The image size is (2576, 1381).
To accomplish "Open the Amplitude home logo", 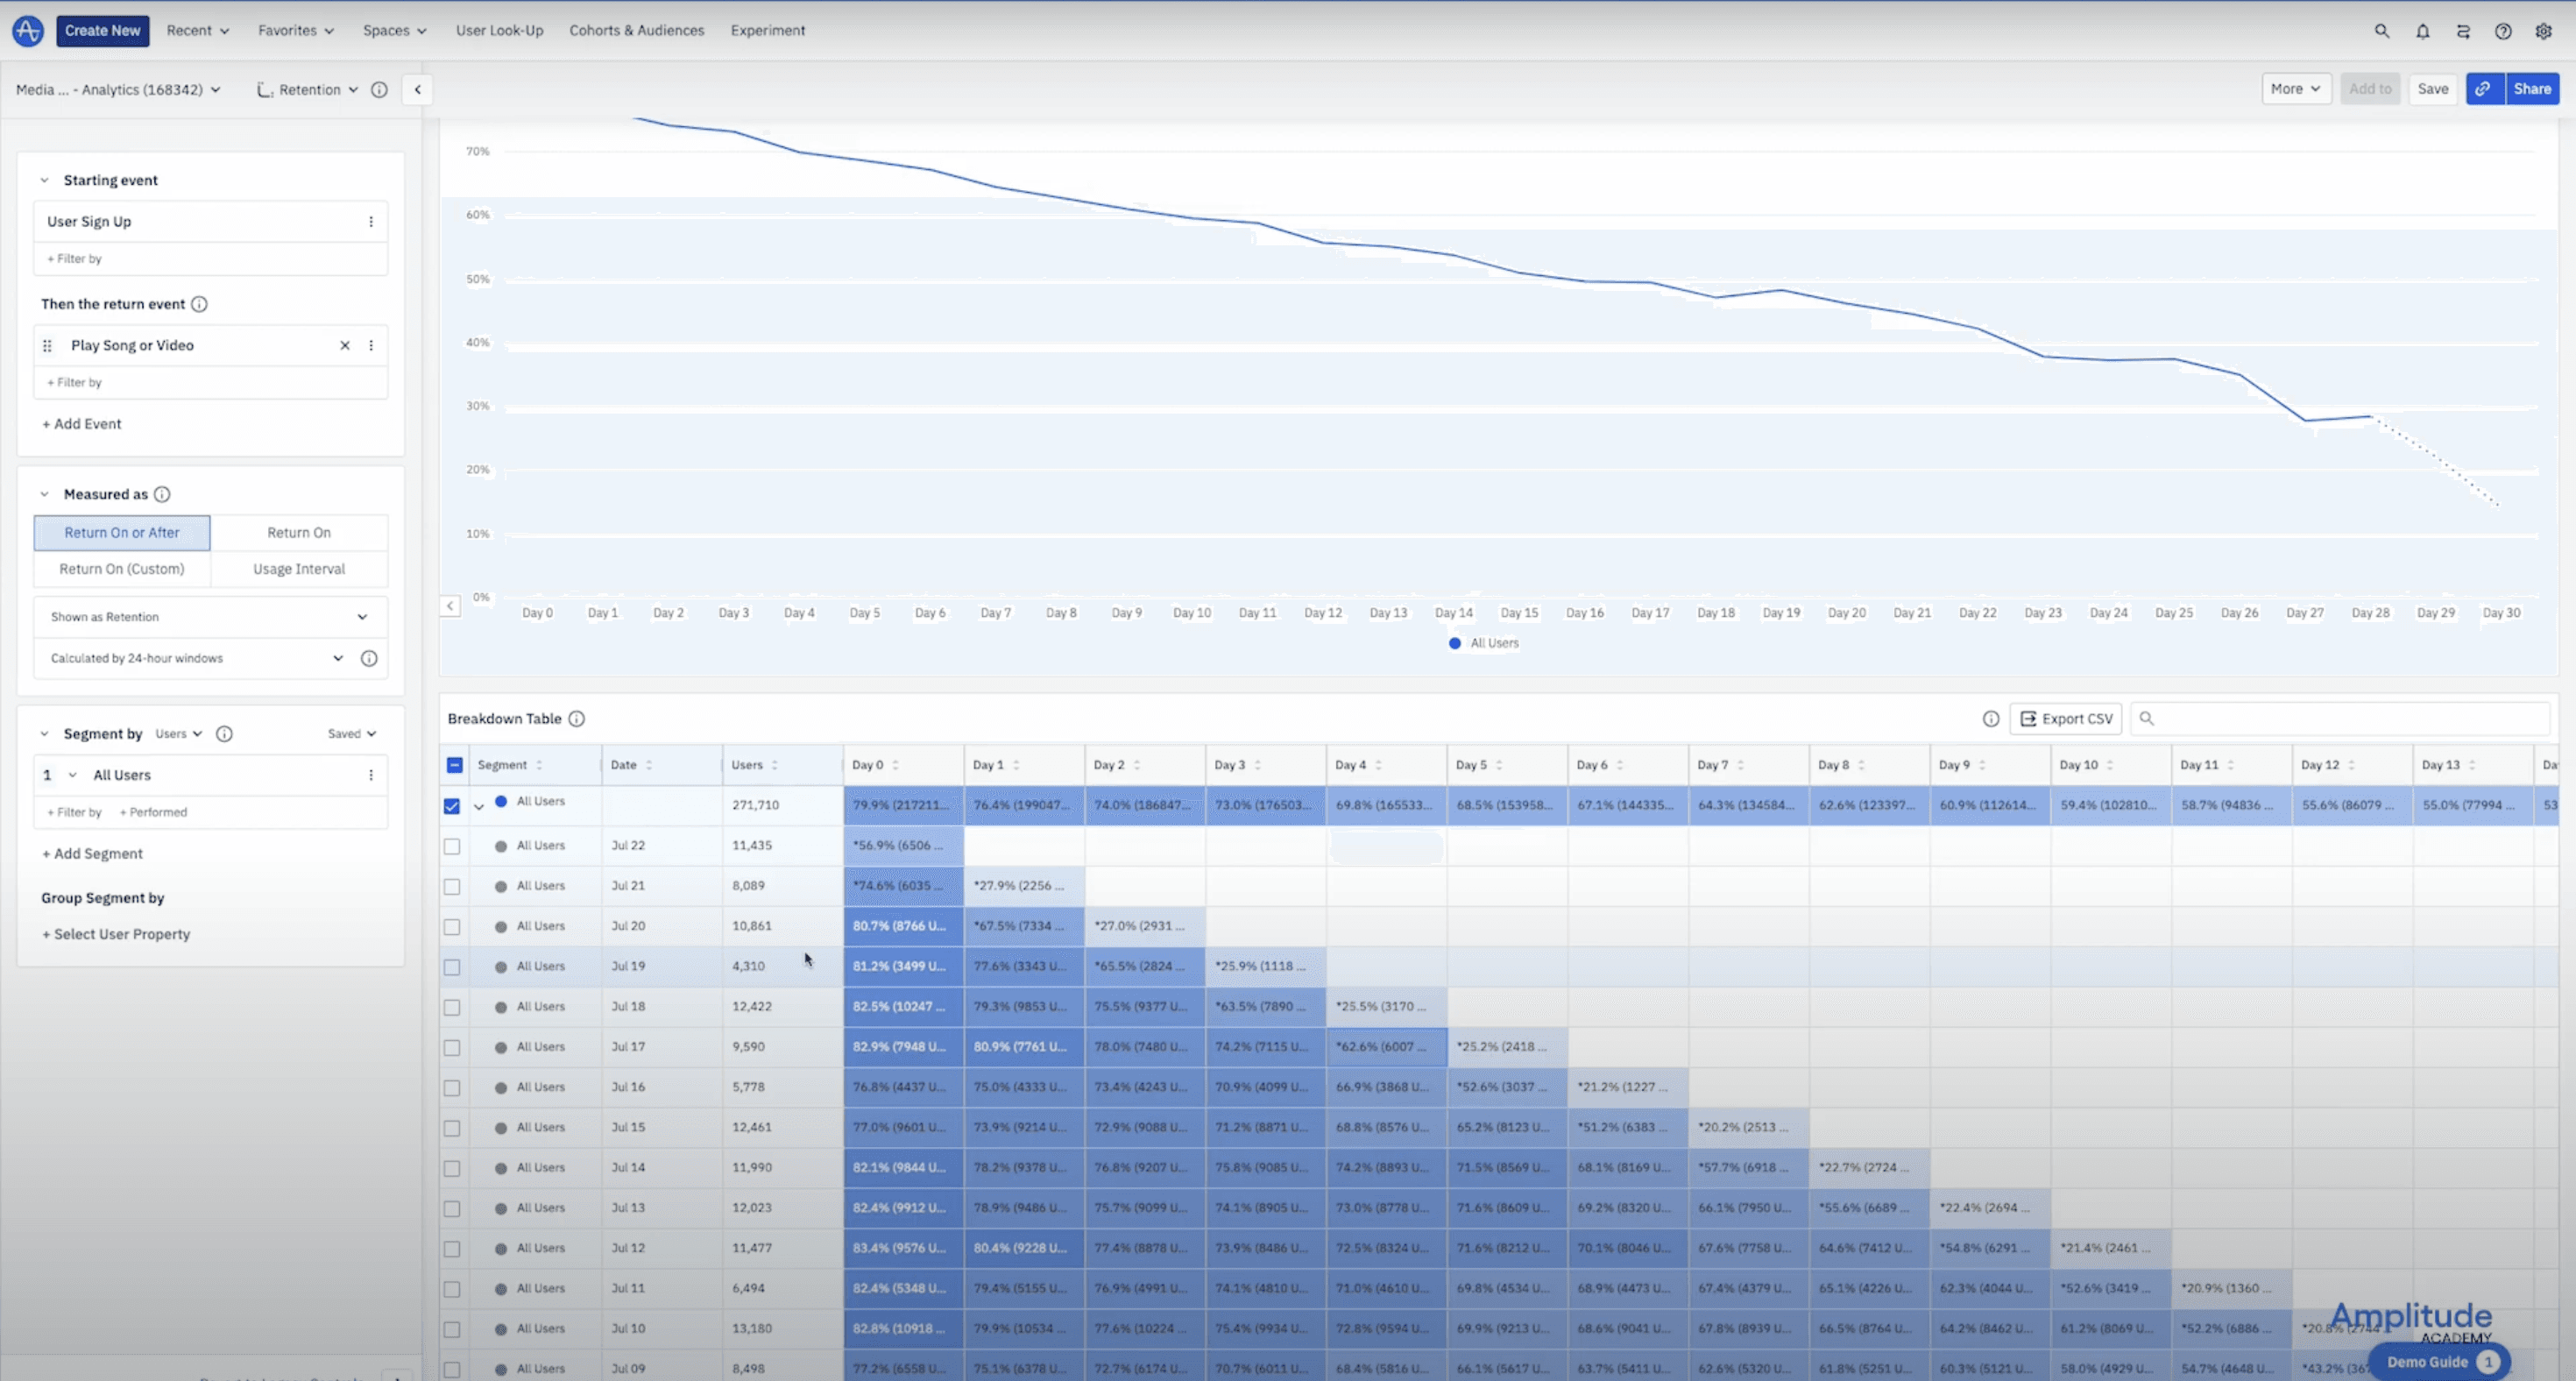I will pyautogui.click(x=28, y=31).
